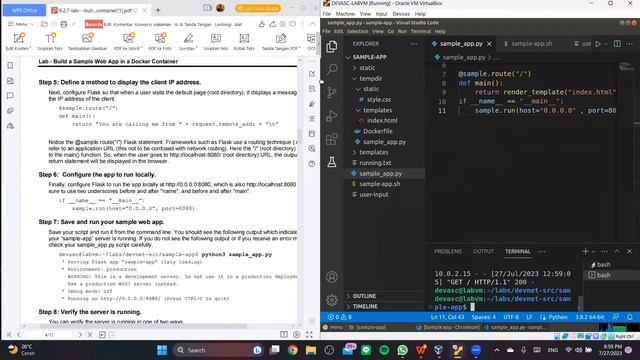Open comments panel in WPS sidebar
The image size is (640, 360).
pyautogui.click(x=10, y=96)
